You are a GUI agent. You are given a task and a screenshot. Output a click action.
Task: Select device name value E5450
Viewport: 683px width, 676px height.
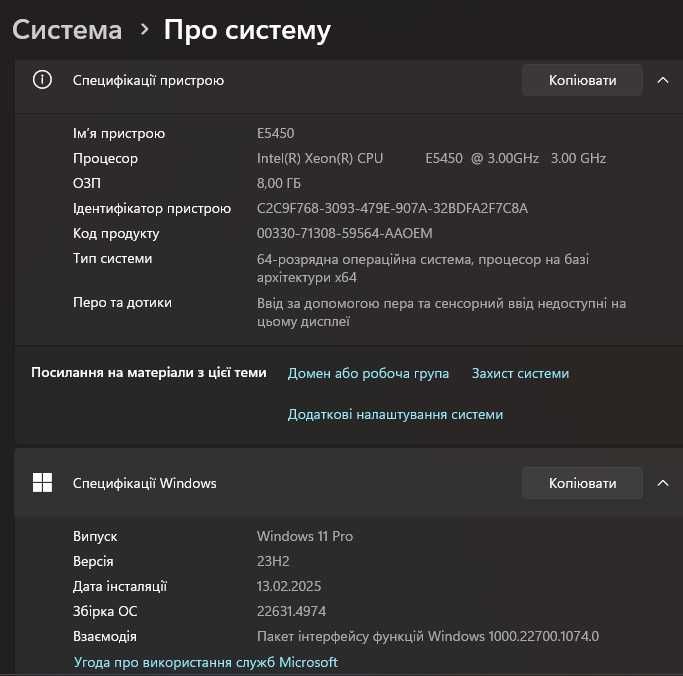click(x=275, y=133)
